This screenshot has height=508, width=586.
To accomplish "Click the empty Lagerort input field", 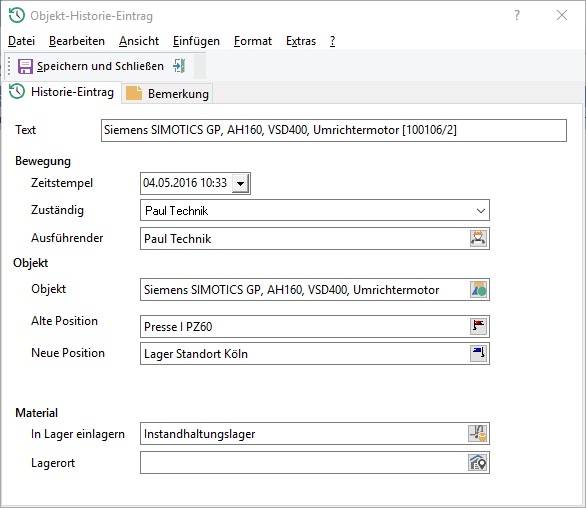I will (304, 462).
